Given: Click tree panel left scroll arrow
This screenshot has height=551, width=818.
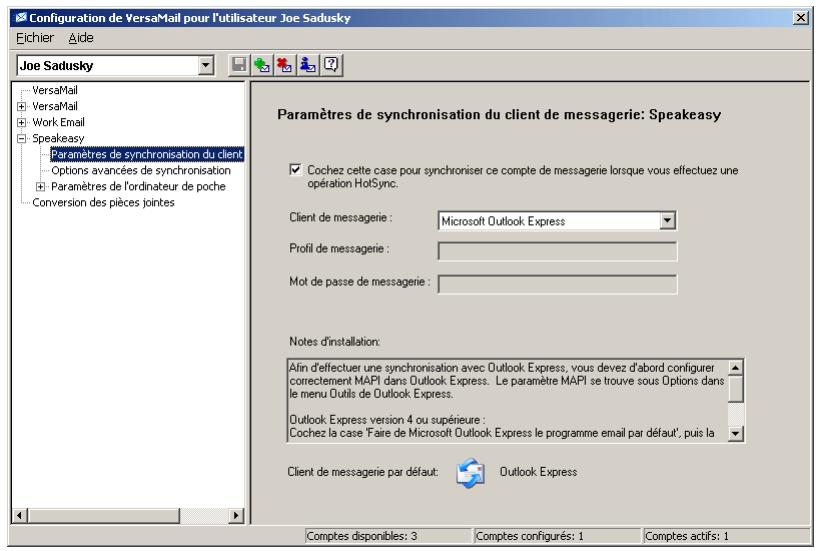Looking at the screenshot, I should tap(20, 516).
